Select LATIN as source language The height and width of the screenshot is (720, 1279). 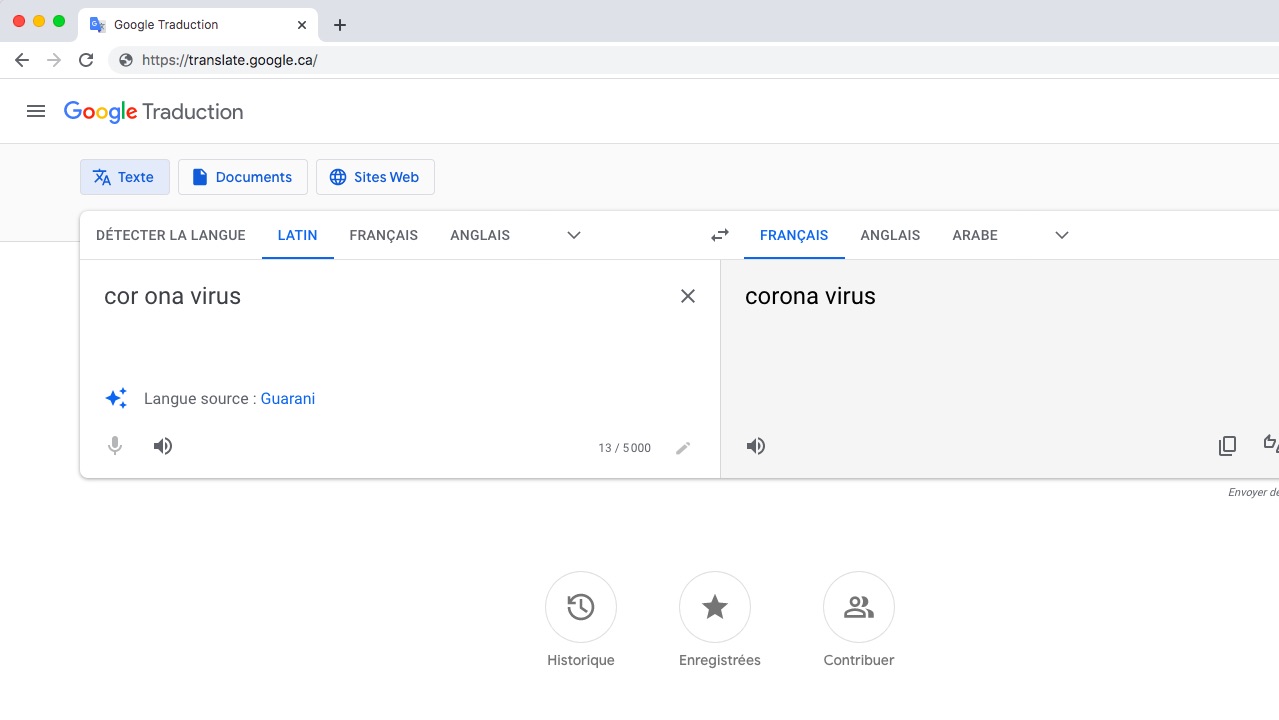point(298,235)
